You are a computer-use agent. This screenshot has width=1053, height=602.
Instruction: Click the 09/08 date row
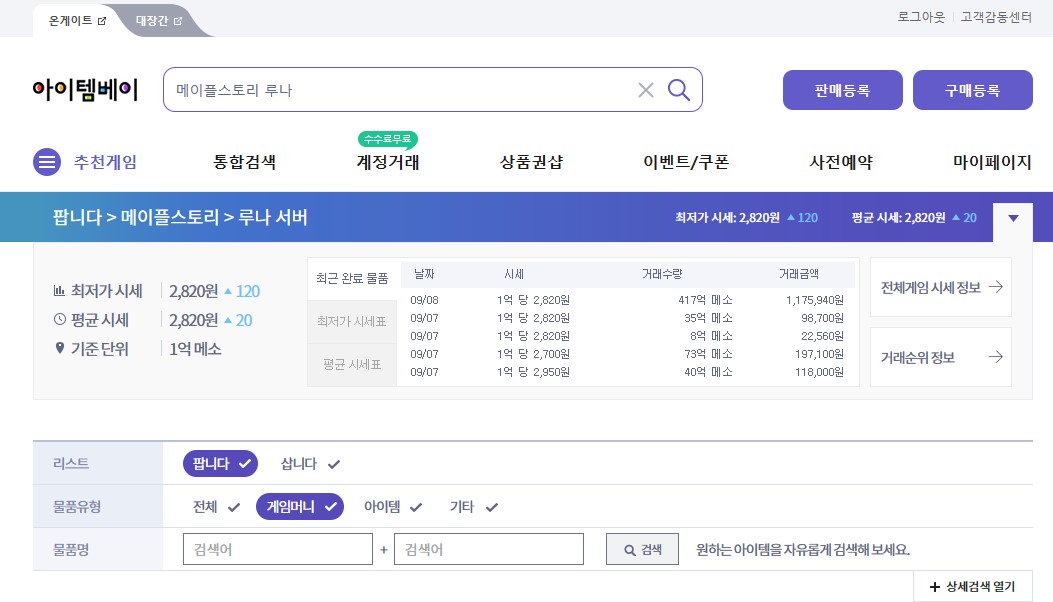[424, 300]
